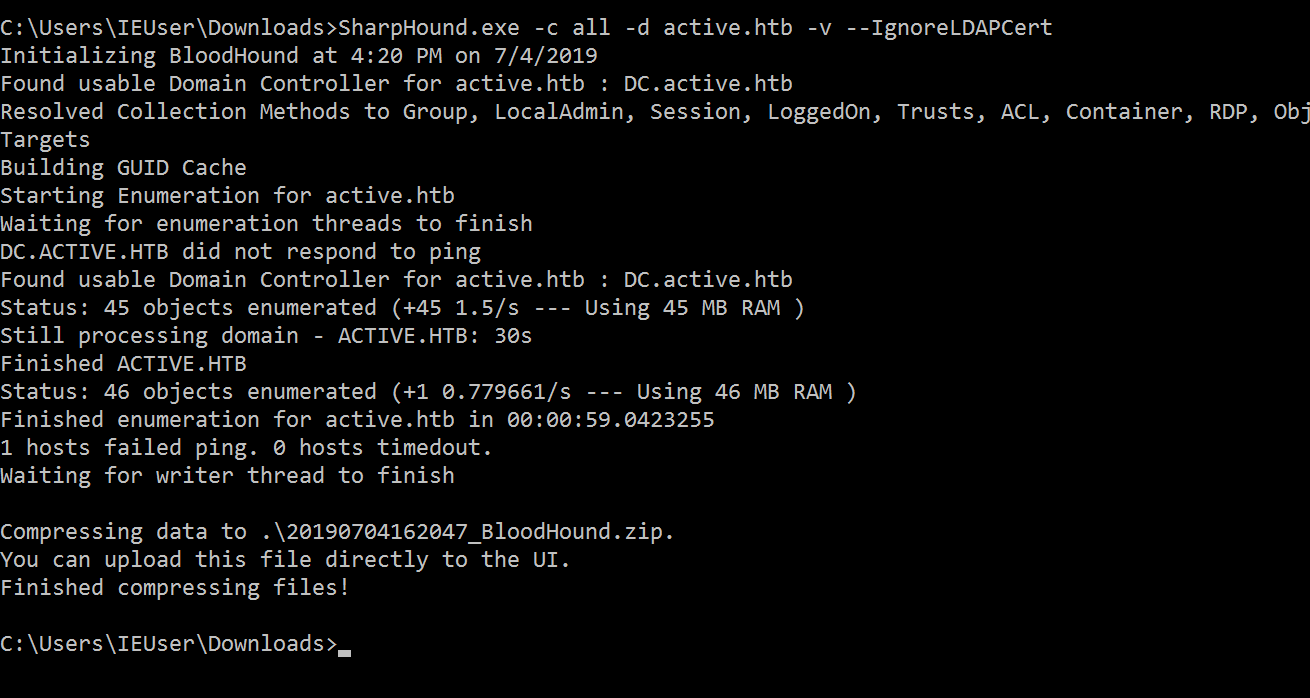Click the "Building GUID Cache" line

tap(123, 167)
